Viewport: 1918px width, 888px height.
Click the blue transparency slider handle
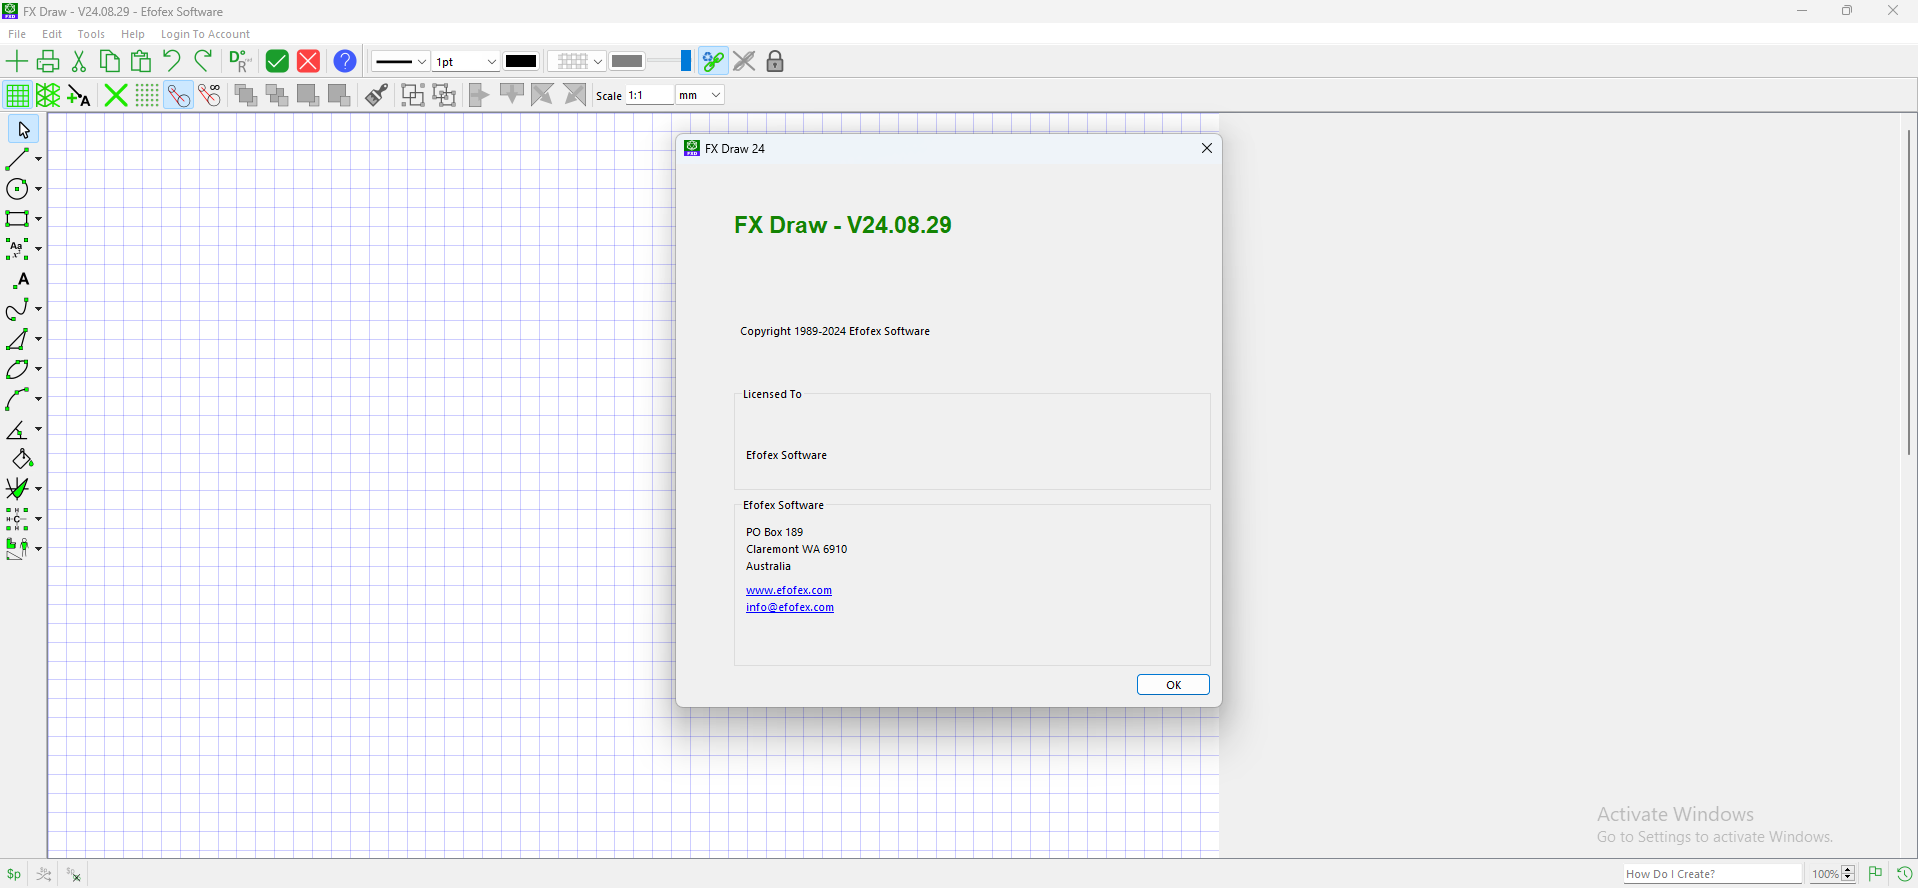click(x=686, y=61)
